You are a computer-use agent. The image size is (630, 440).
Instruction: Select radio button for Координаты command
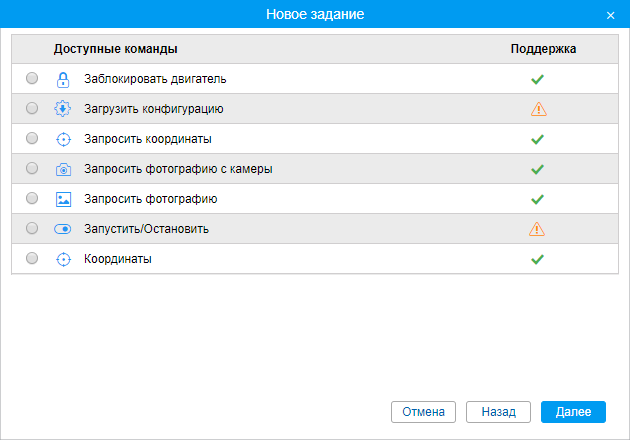point(32,258)
